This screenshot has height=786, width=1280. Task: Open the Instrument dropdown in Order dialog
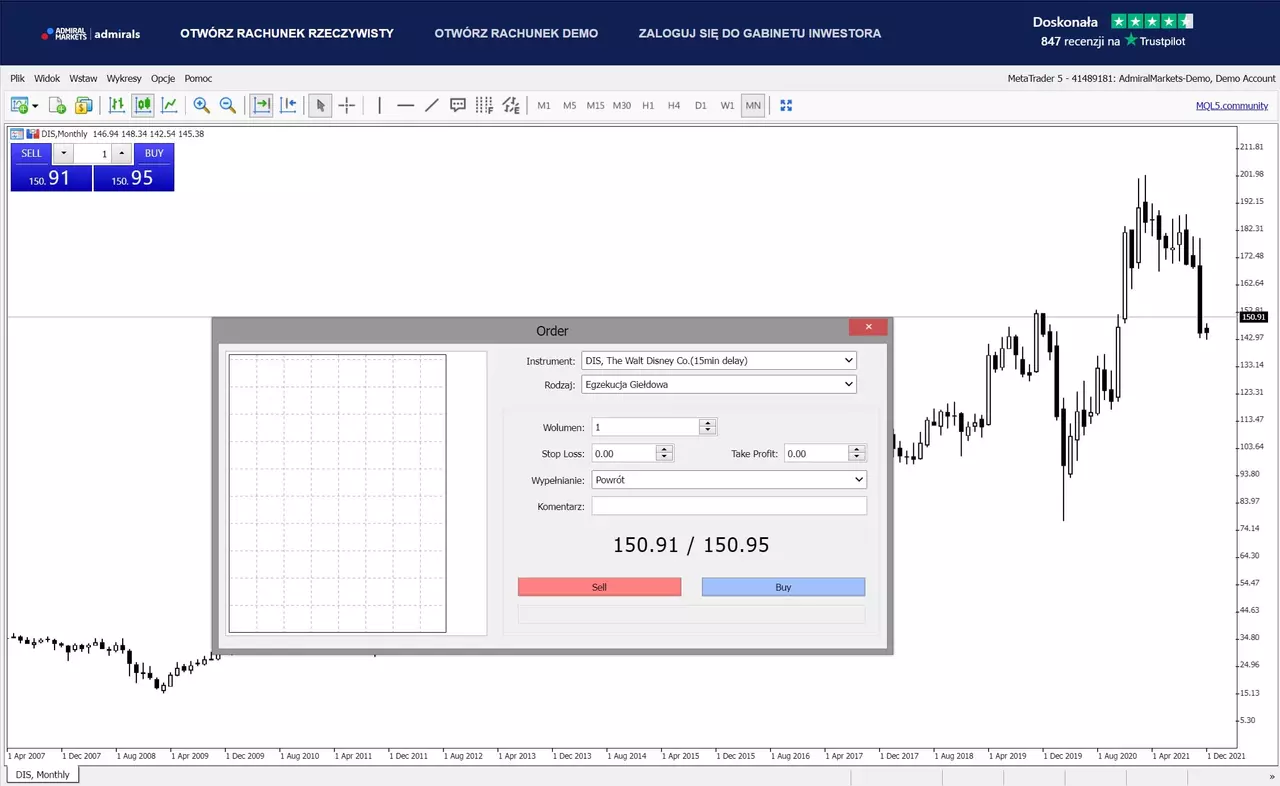point(719,360)
